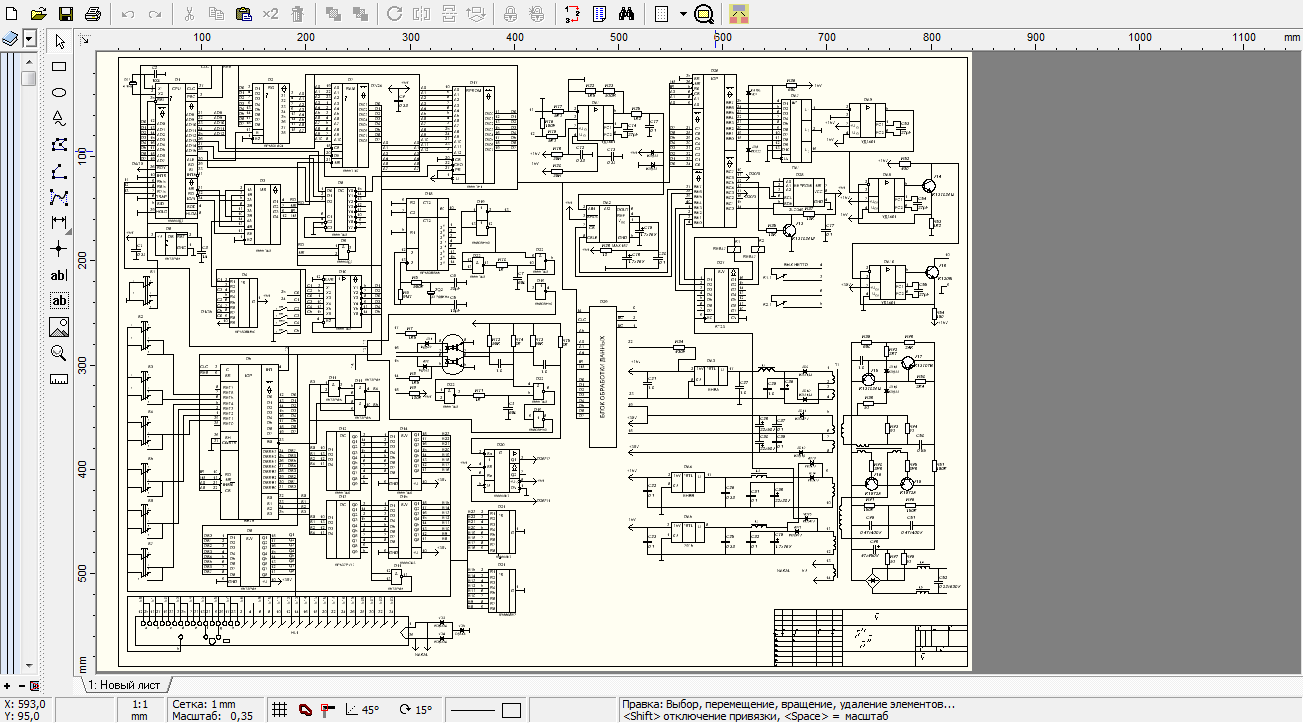1303x723 pixels.
Task: Click the 'Сетка: 1 mm' grid readout
Action: pyautogui.click(x=206, y=704)
